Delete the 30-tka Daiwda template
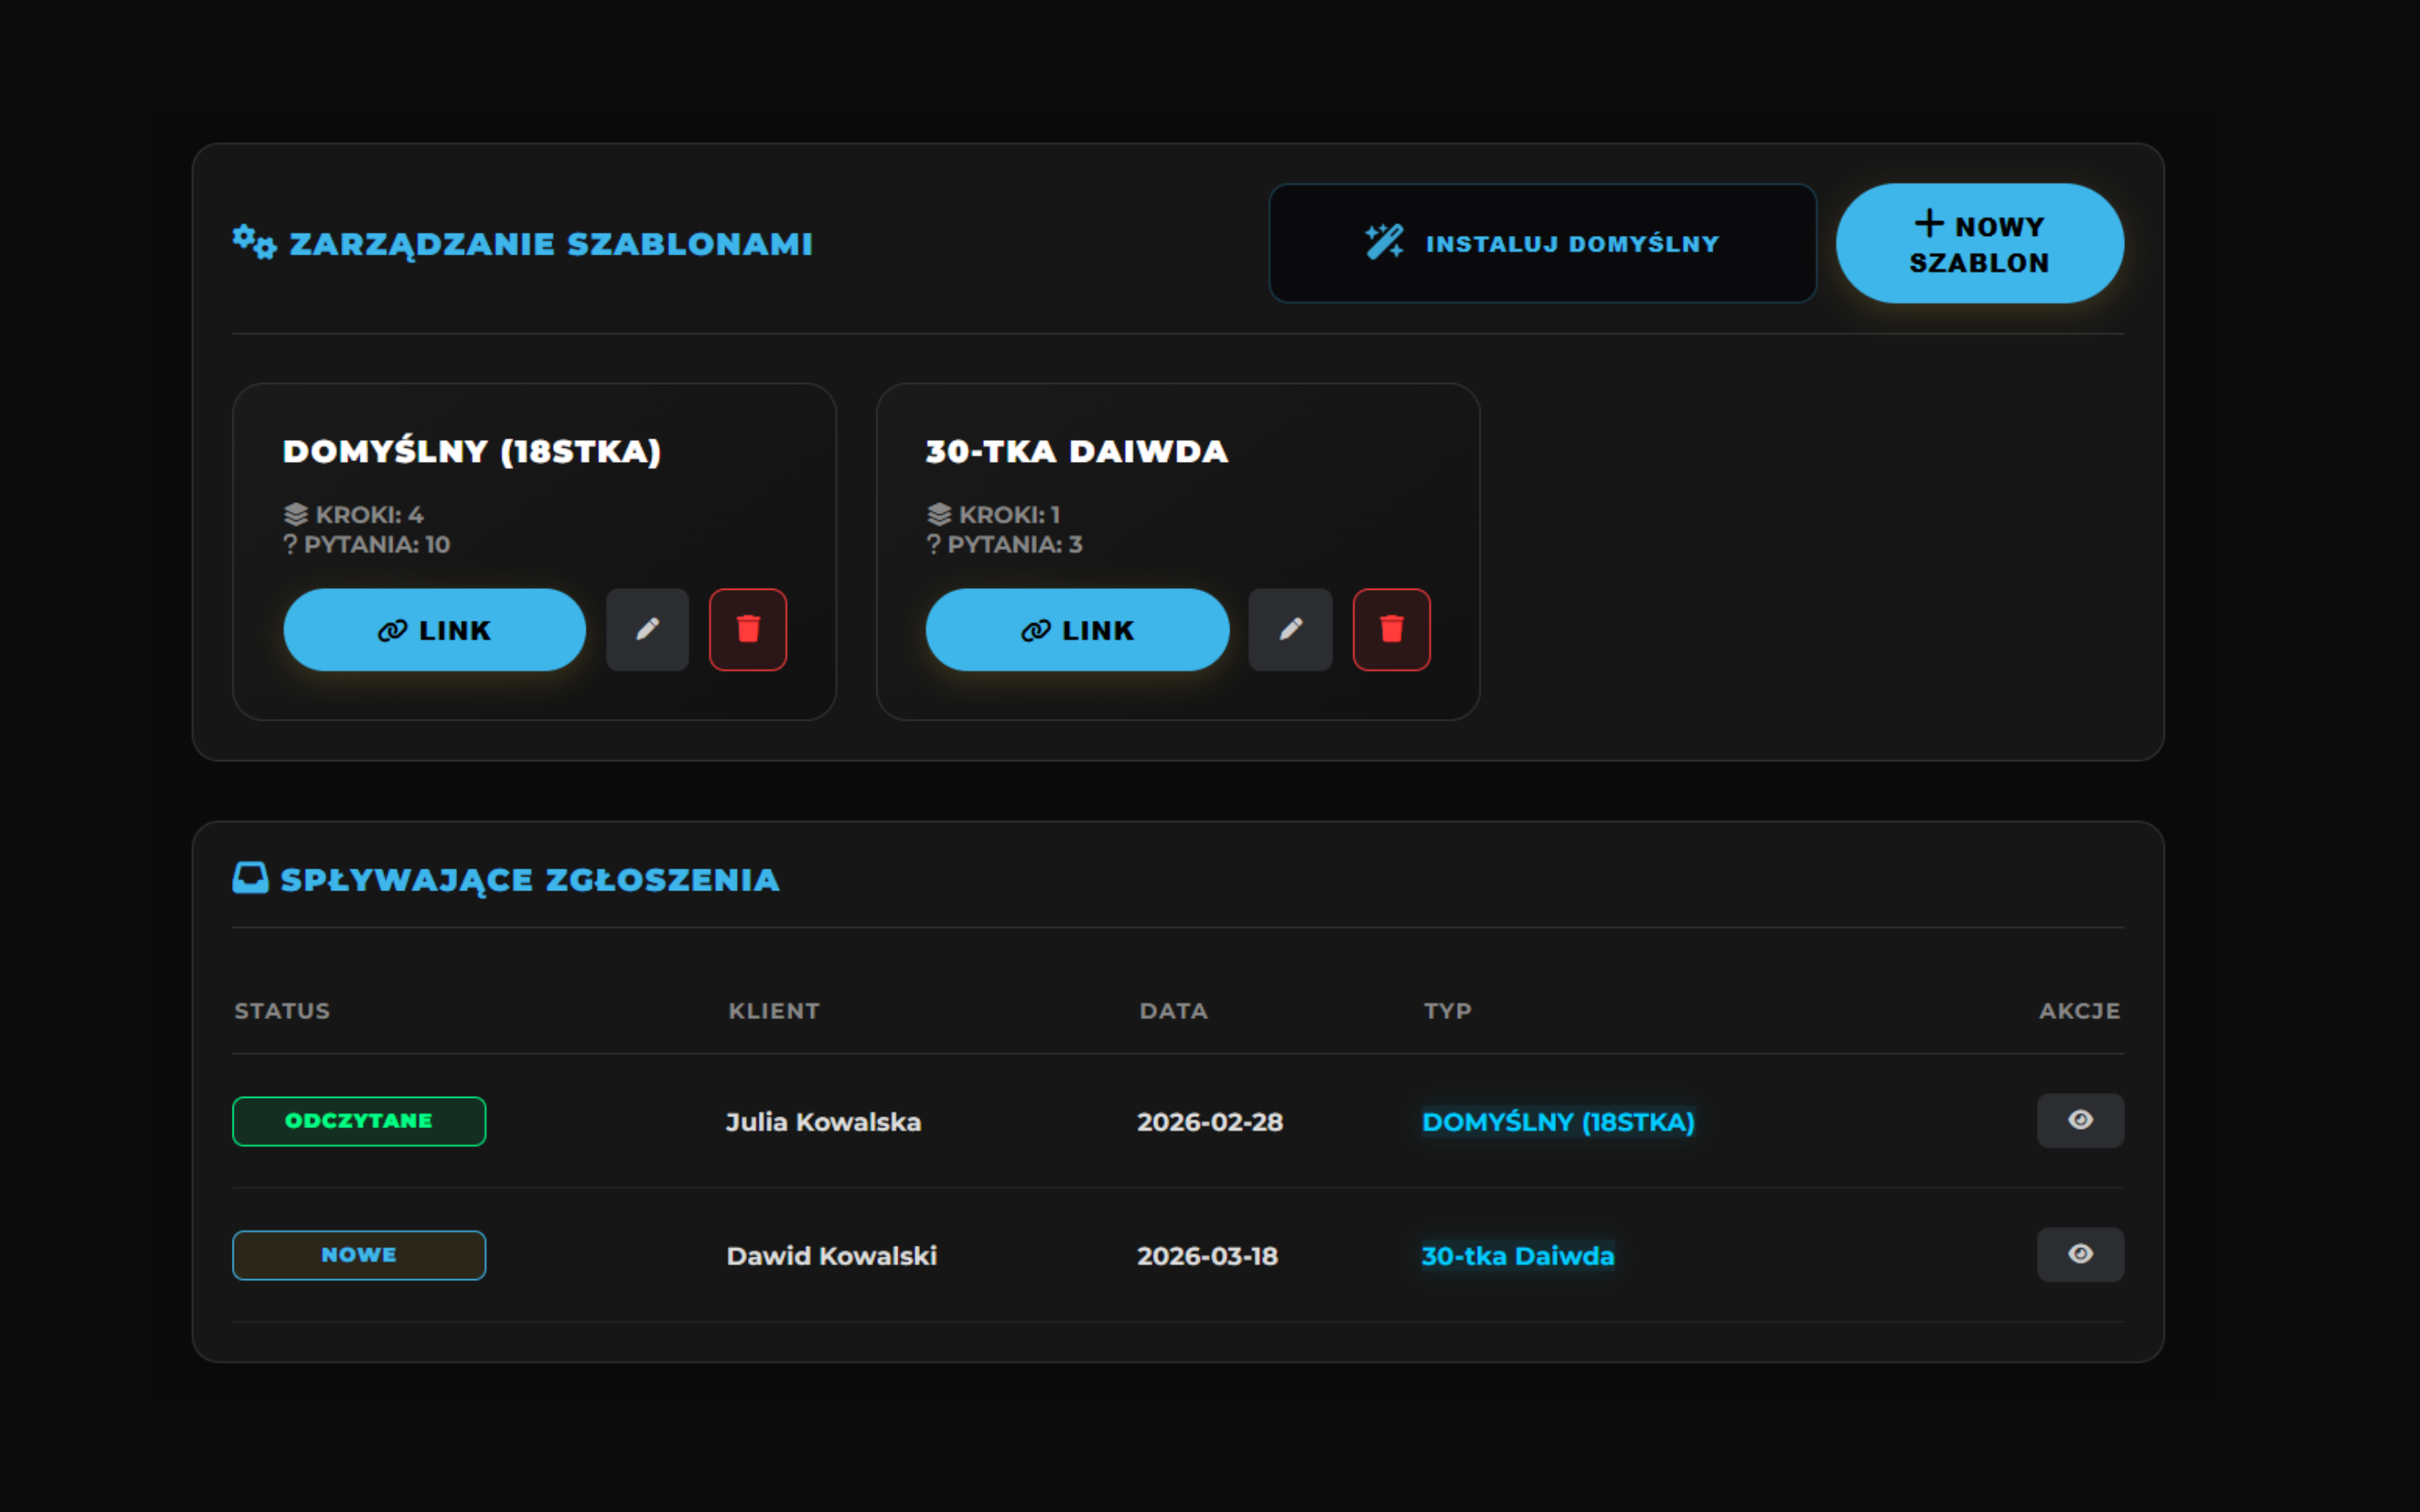 coord(1391,629)
